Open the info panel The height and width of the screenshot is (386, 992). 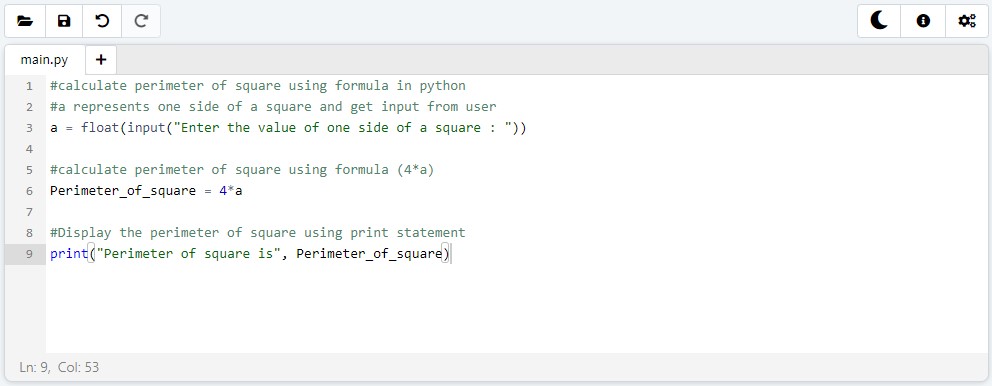(923, 21)
